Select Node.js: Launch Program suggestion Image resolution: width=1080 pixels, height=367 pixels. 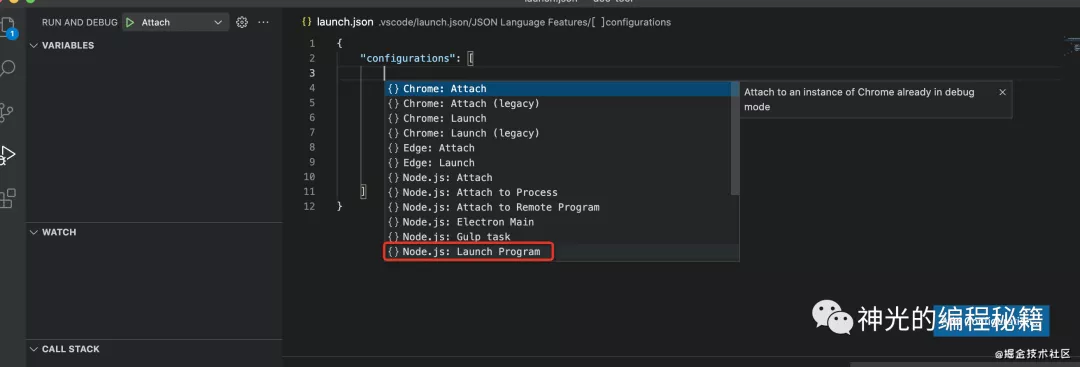(x=468, y=252)
